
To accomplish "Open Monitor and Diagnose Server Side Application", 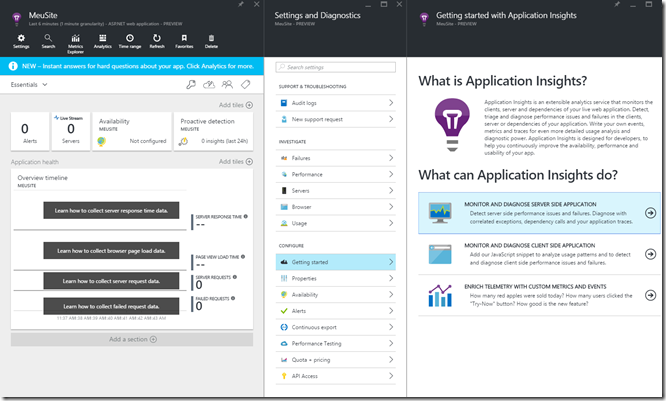I will pyautogui.click(x=539, y=213).
